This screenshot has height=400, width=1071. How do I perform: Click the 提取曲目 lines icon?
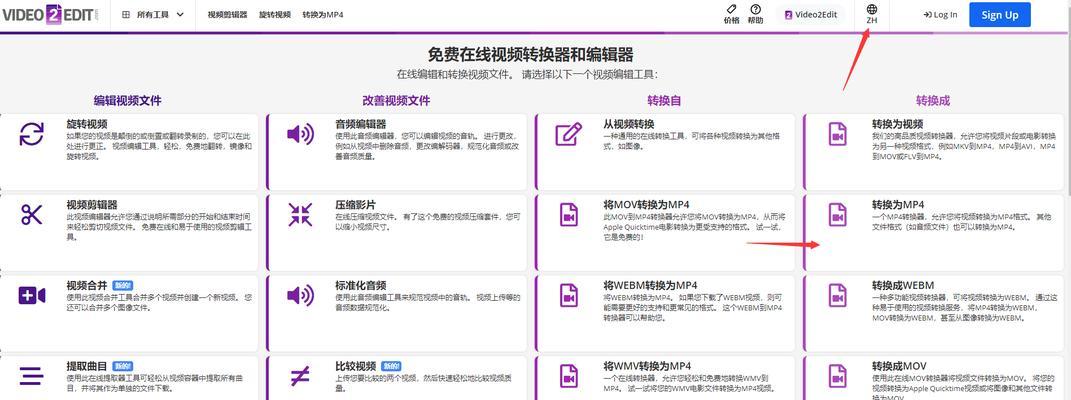coord(31,375)
